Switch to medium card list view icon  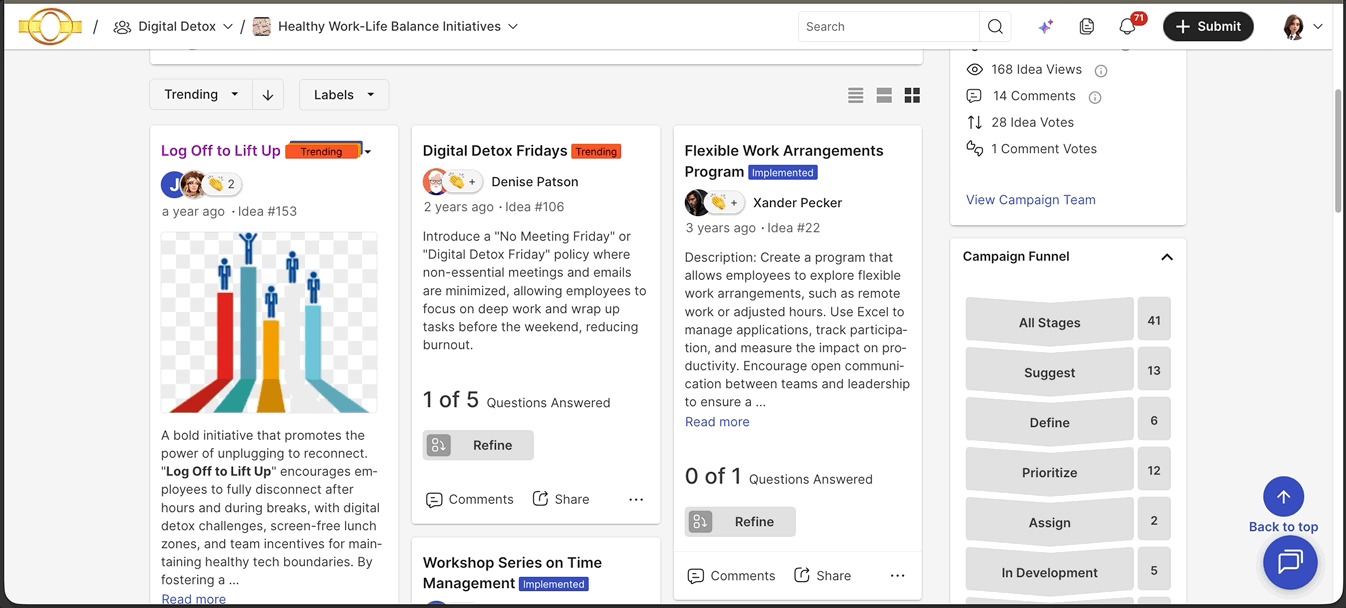coord(884,95)
